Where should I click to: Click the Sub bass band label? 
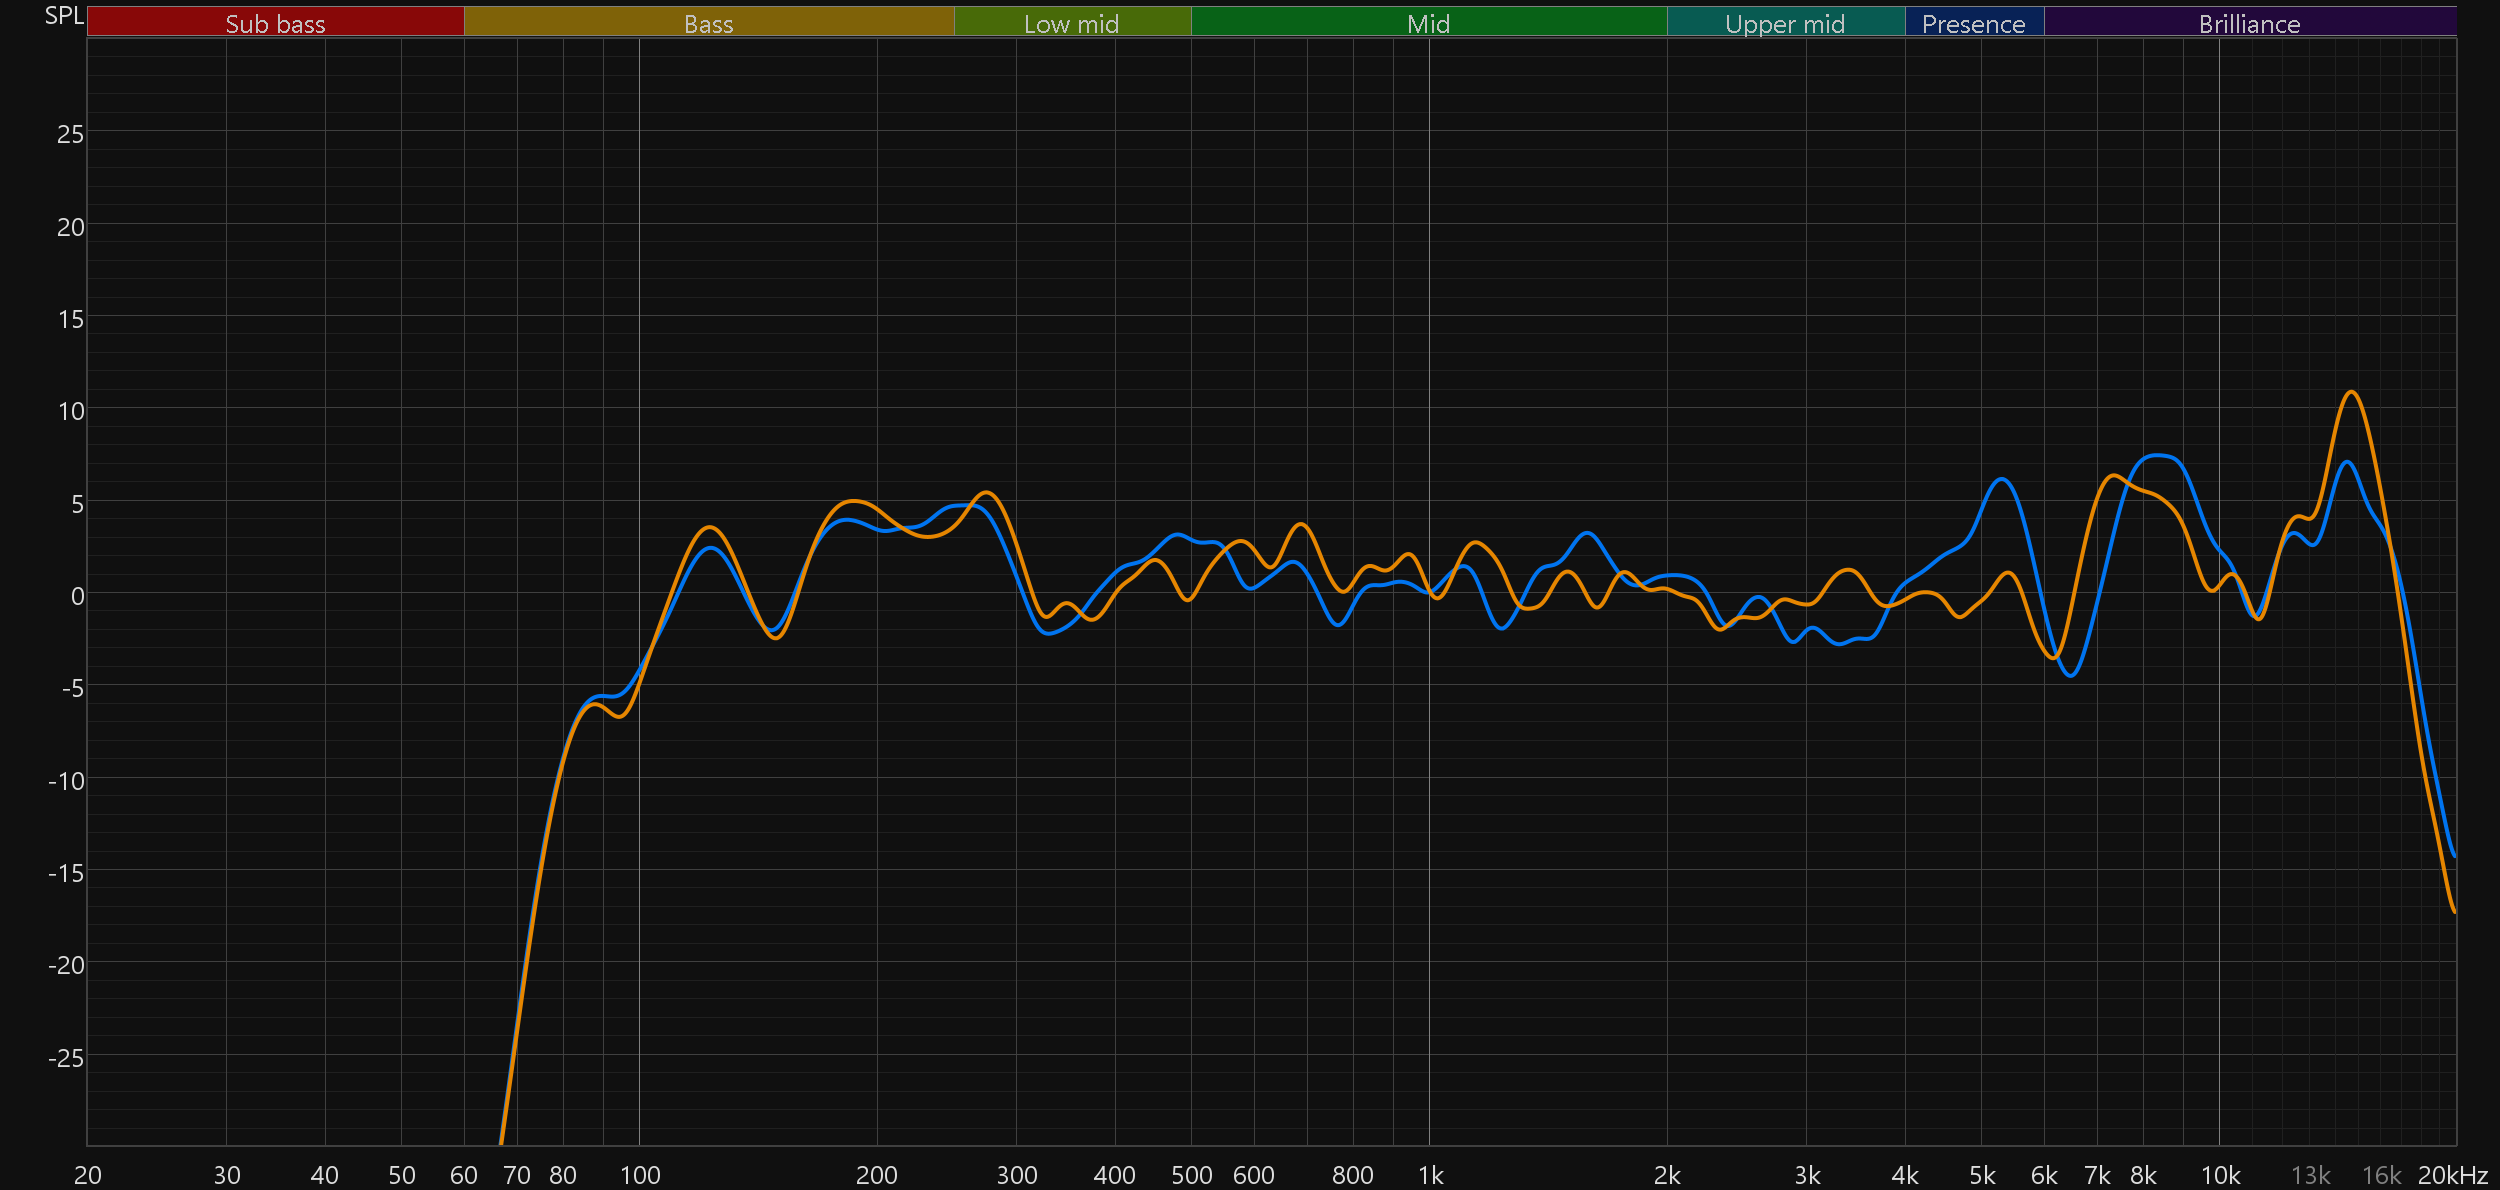[275, 23]
